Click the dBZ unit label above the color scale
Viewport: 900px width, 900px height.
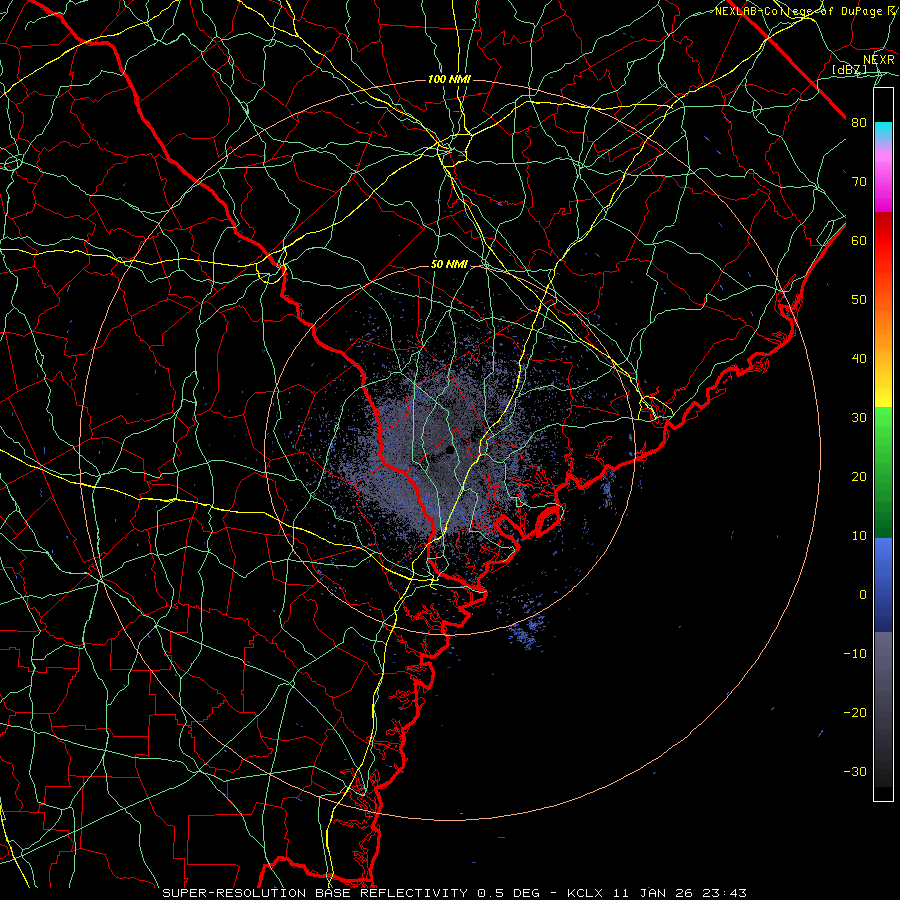(x=849, y=69)
